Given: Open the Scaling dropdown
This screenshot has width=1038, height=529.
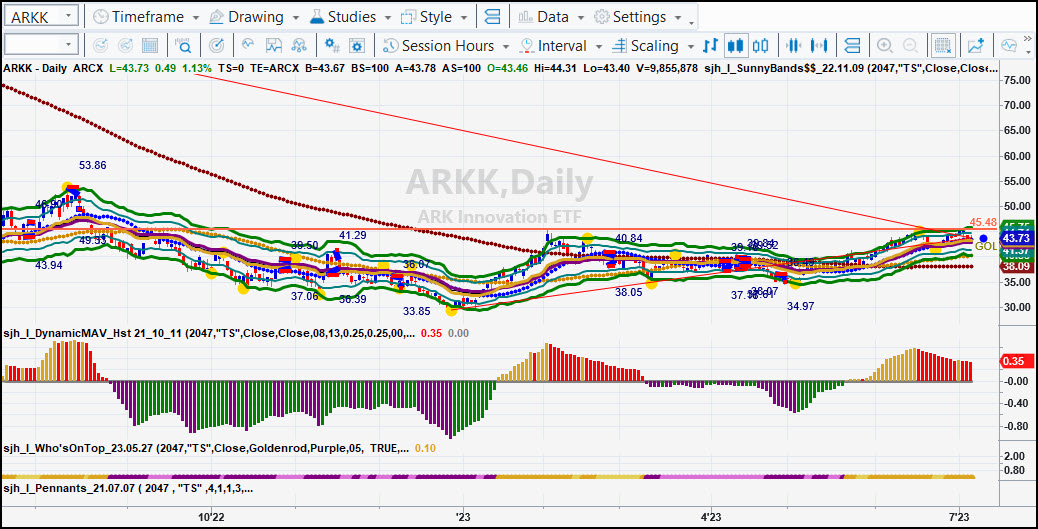Looking at the screenshot, I should click(653, 46).
